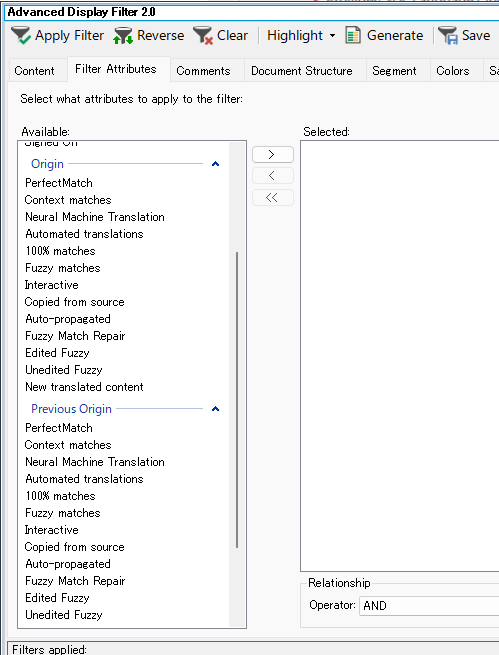
Task: Select Context matches under Origin
Action: coord(68,200)
